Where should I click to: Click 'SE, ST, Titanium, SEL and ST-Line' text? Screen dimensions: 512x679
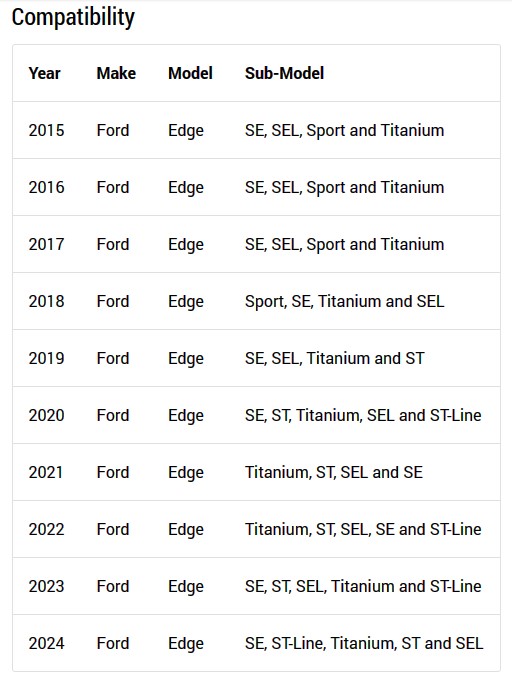[363, 416]
